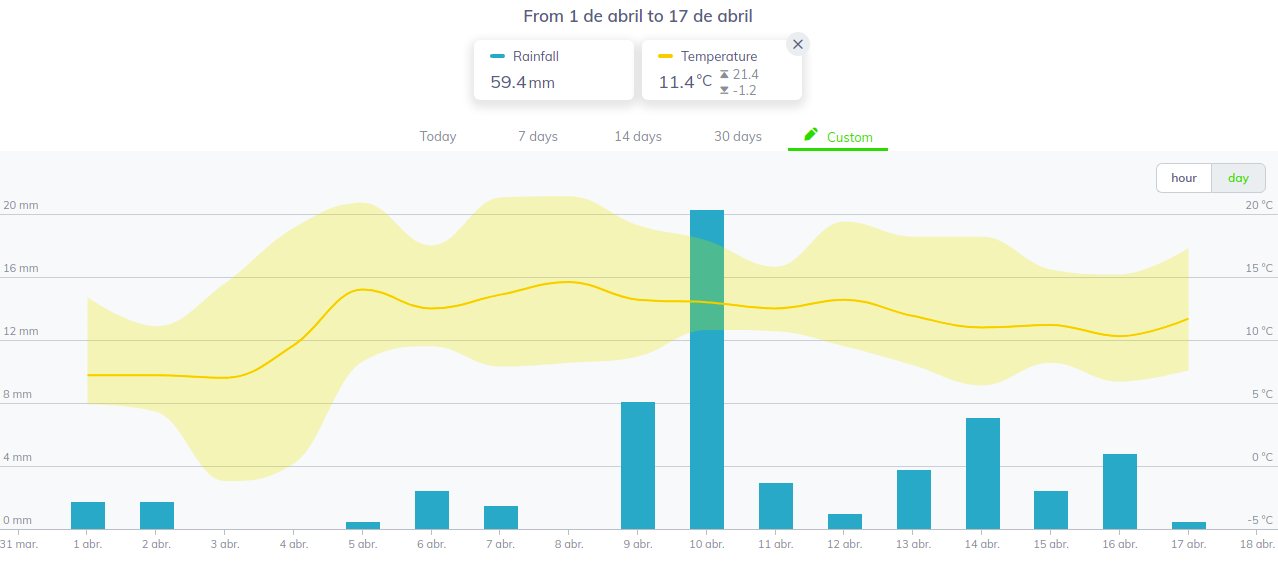This screenshot has height=567, width=1278.
Task: Click the yellow Temperature legend marker
Action: coord(666,56)
